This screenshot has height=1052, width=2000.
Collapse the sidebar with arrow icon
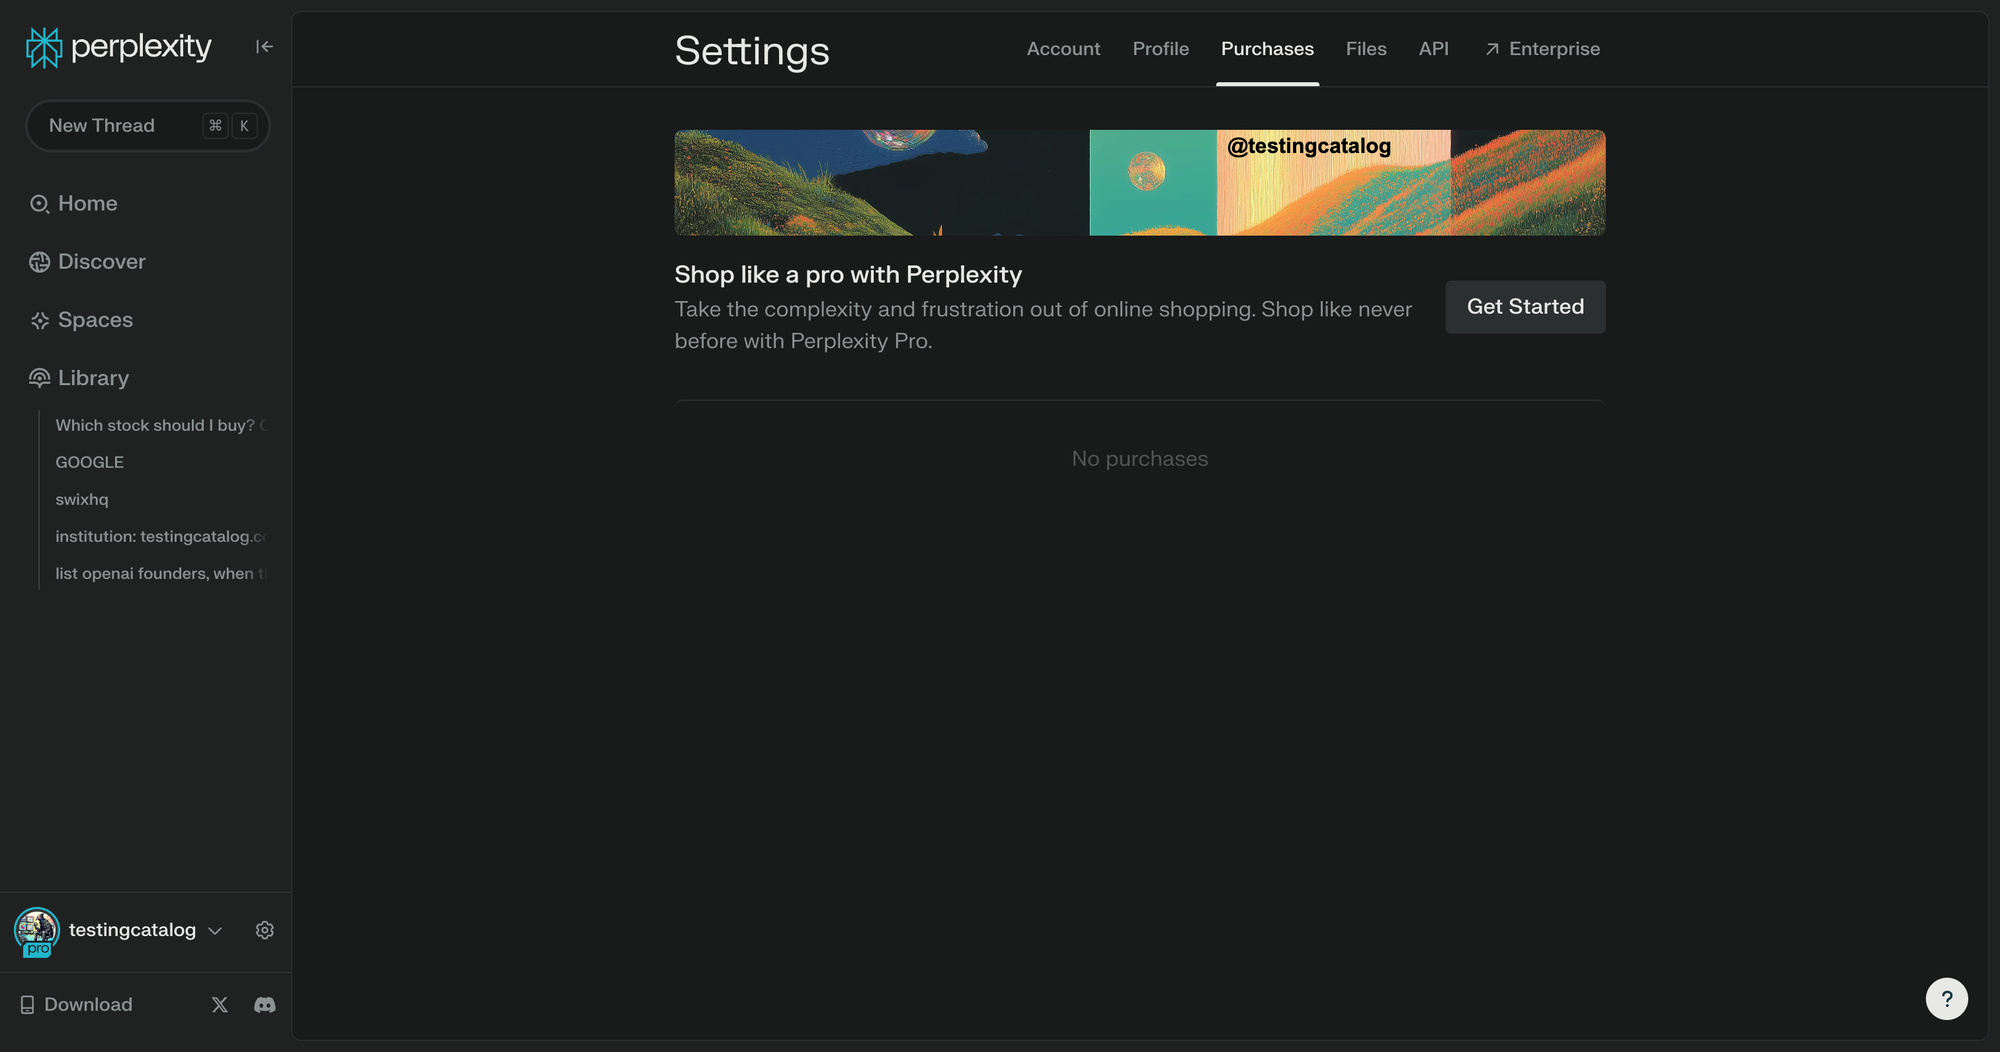tap(264, 47)
